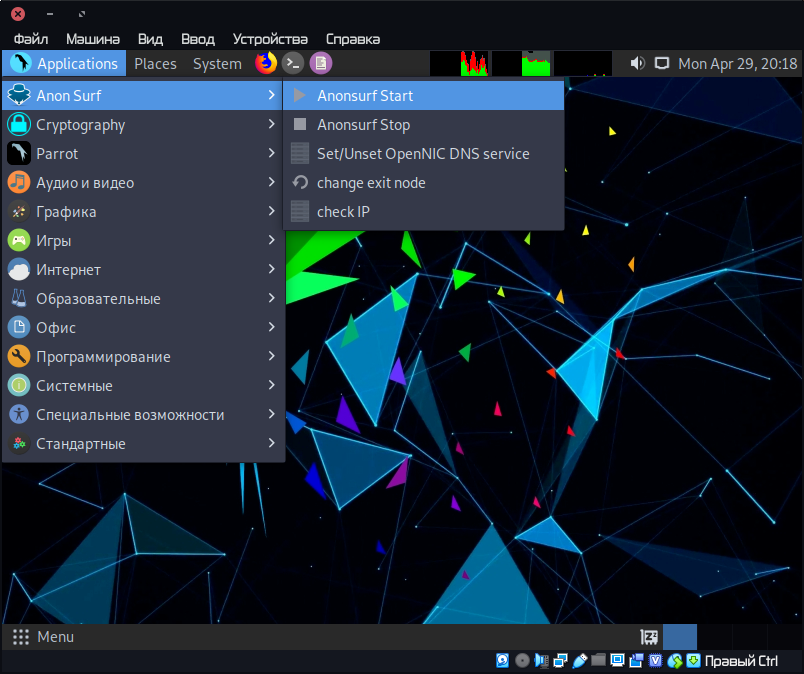This screenshot has width=804, height=674.
Task: Open the Places menu
Action: (155, 64)
